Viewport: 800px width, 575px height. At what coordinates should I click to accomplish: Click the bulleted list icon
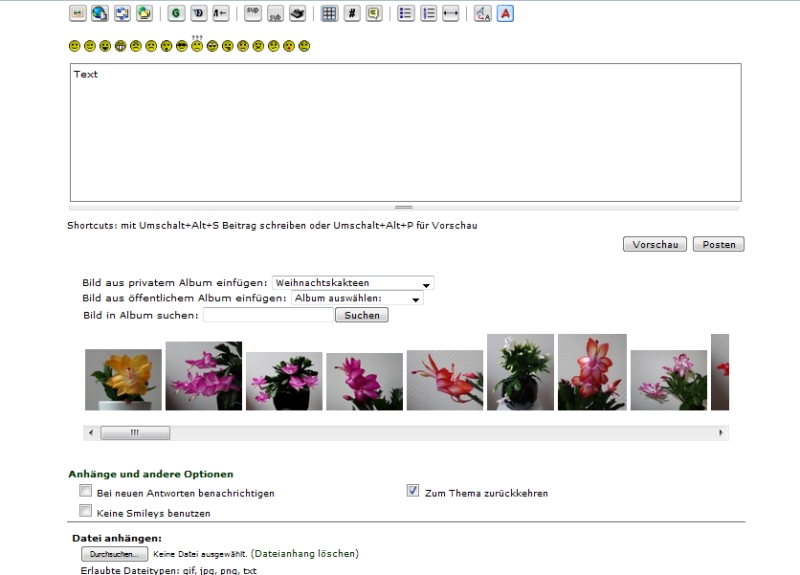tap(406, 14)
